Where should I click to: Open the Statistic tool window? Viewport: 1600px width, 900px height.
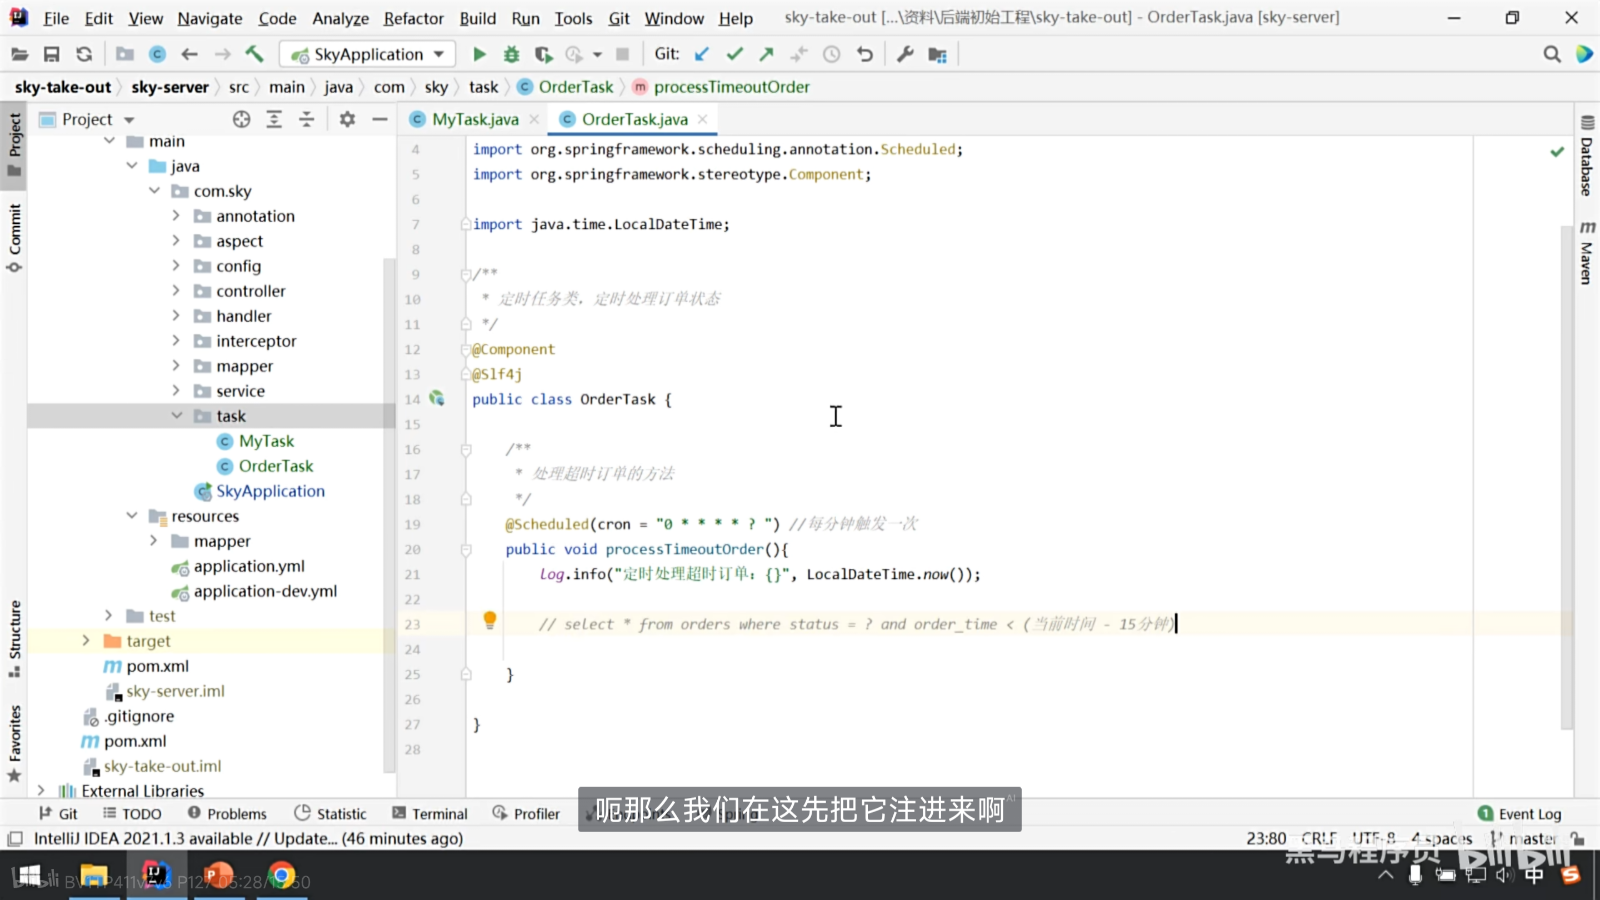(330, 814)
